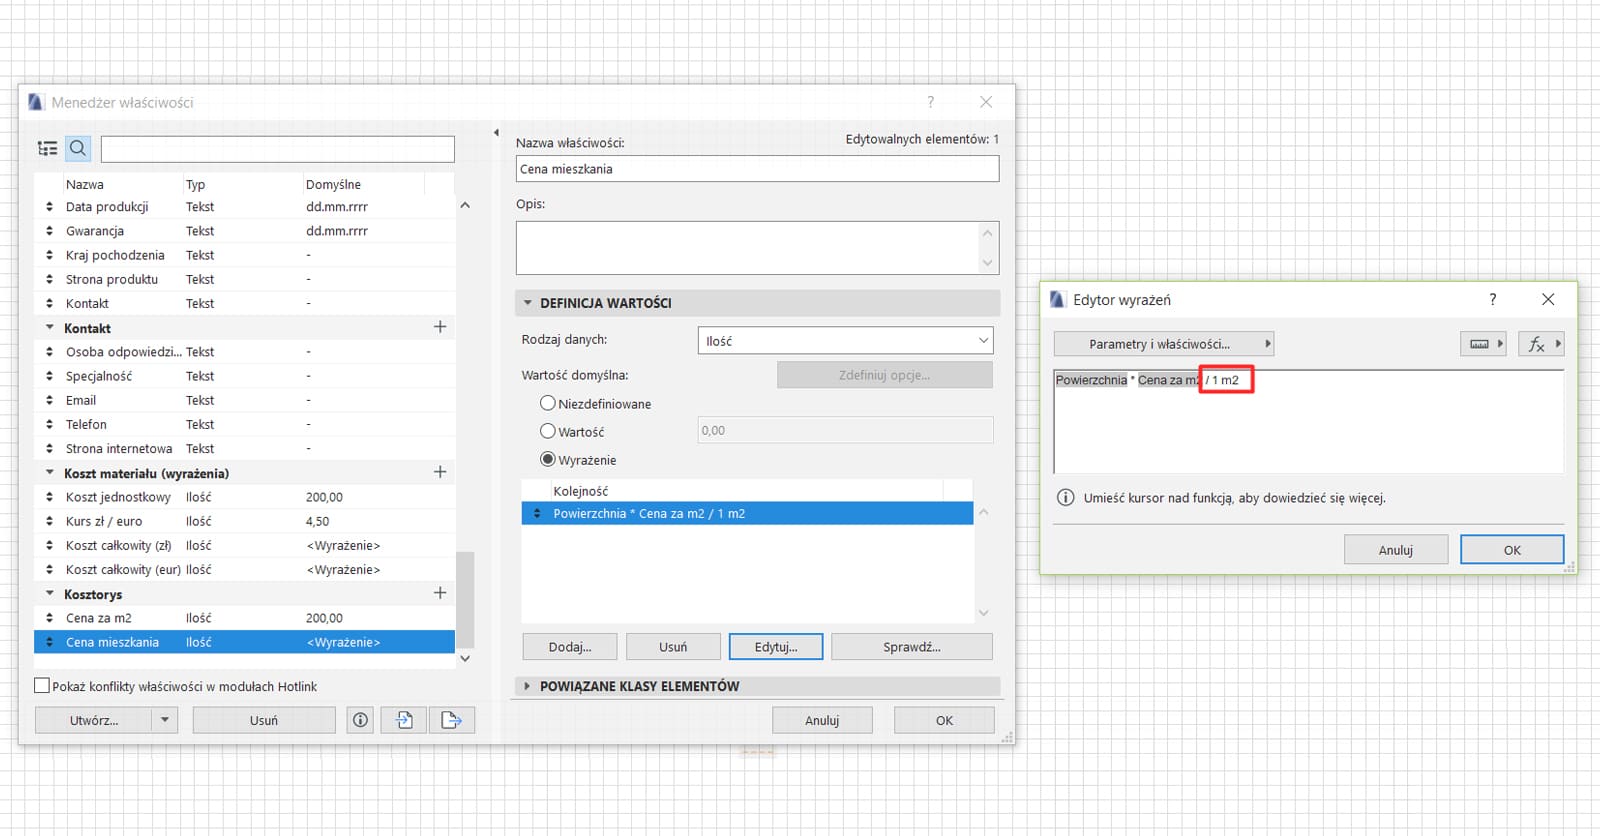This screenshot has height=836, width=1600.
Task: Select Cena mieszkania property row
Action: click(244, 642)
